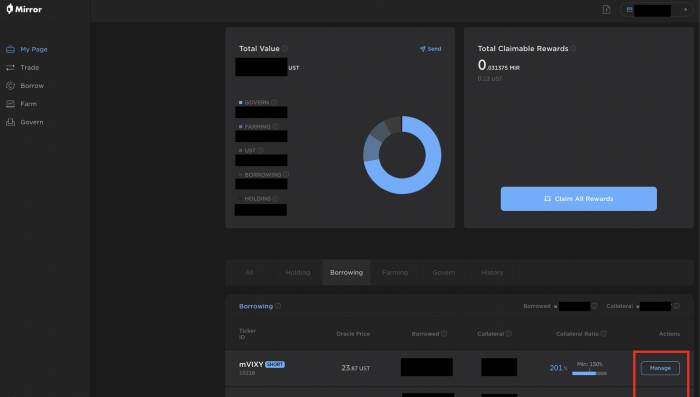Click the Min: 150% label
This screenshot has height=397, width=700.
(589, 364)
